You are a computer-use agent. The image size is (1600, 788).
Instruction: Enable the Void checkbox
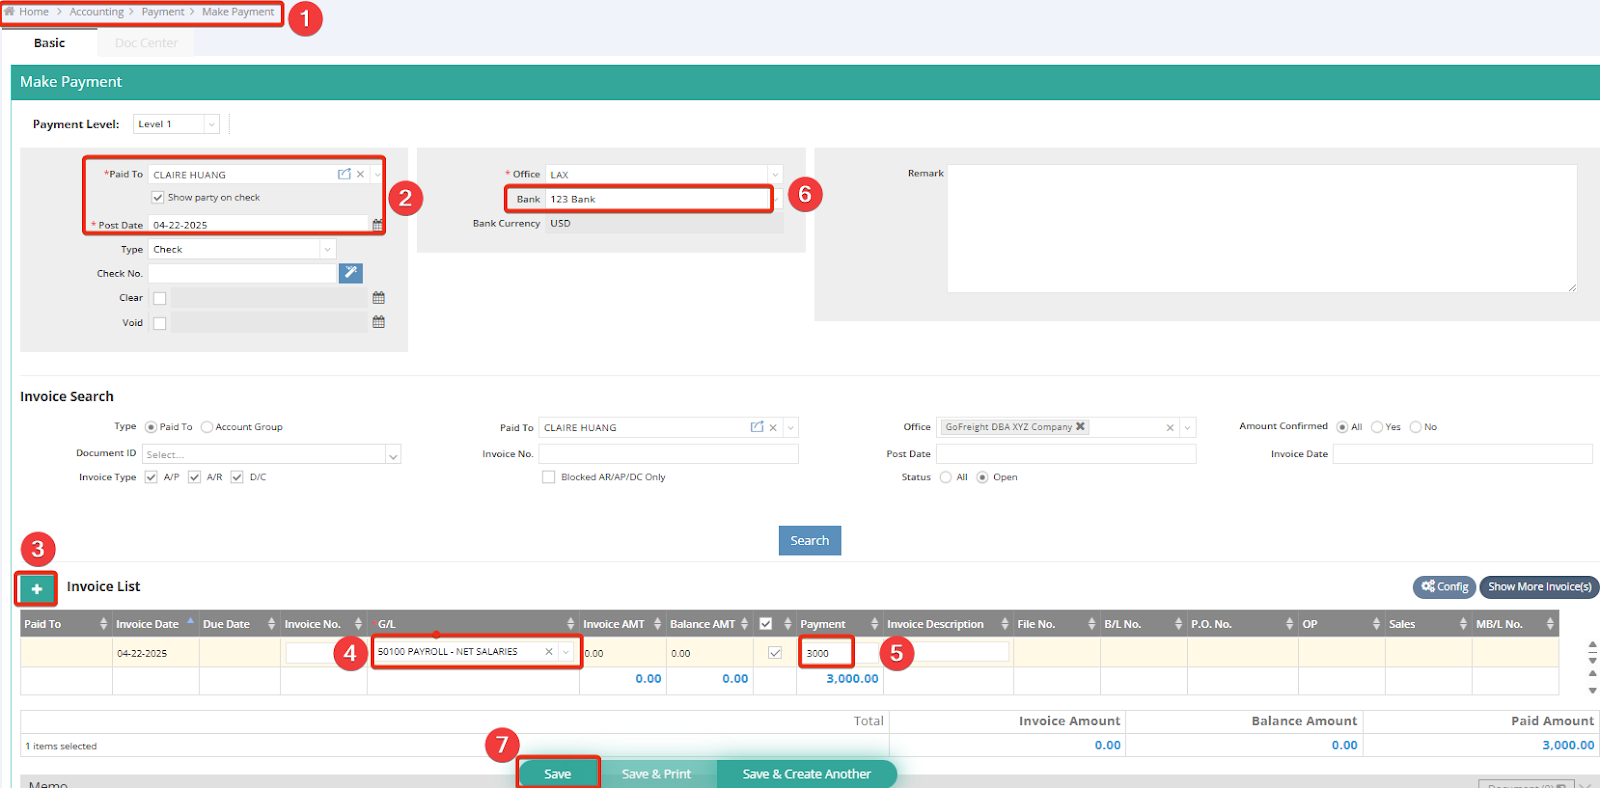[x=160, y=323]
